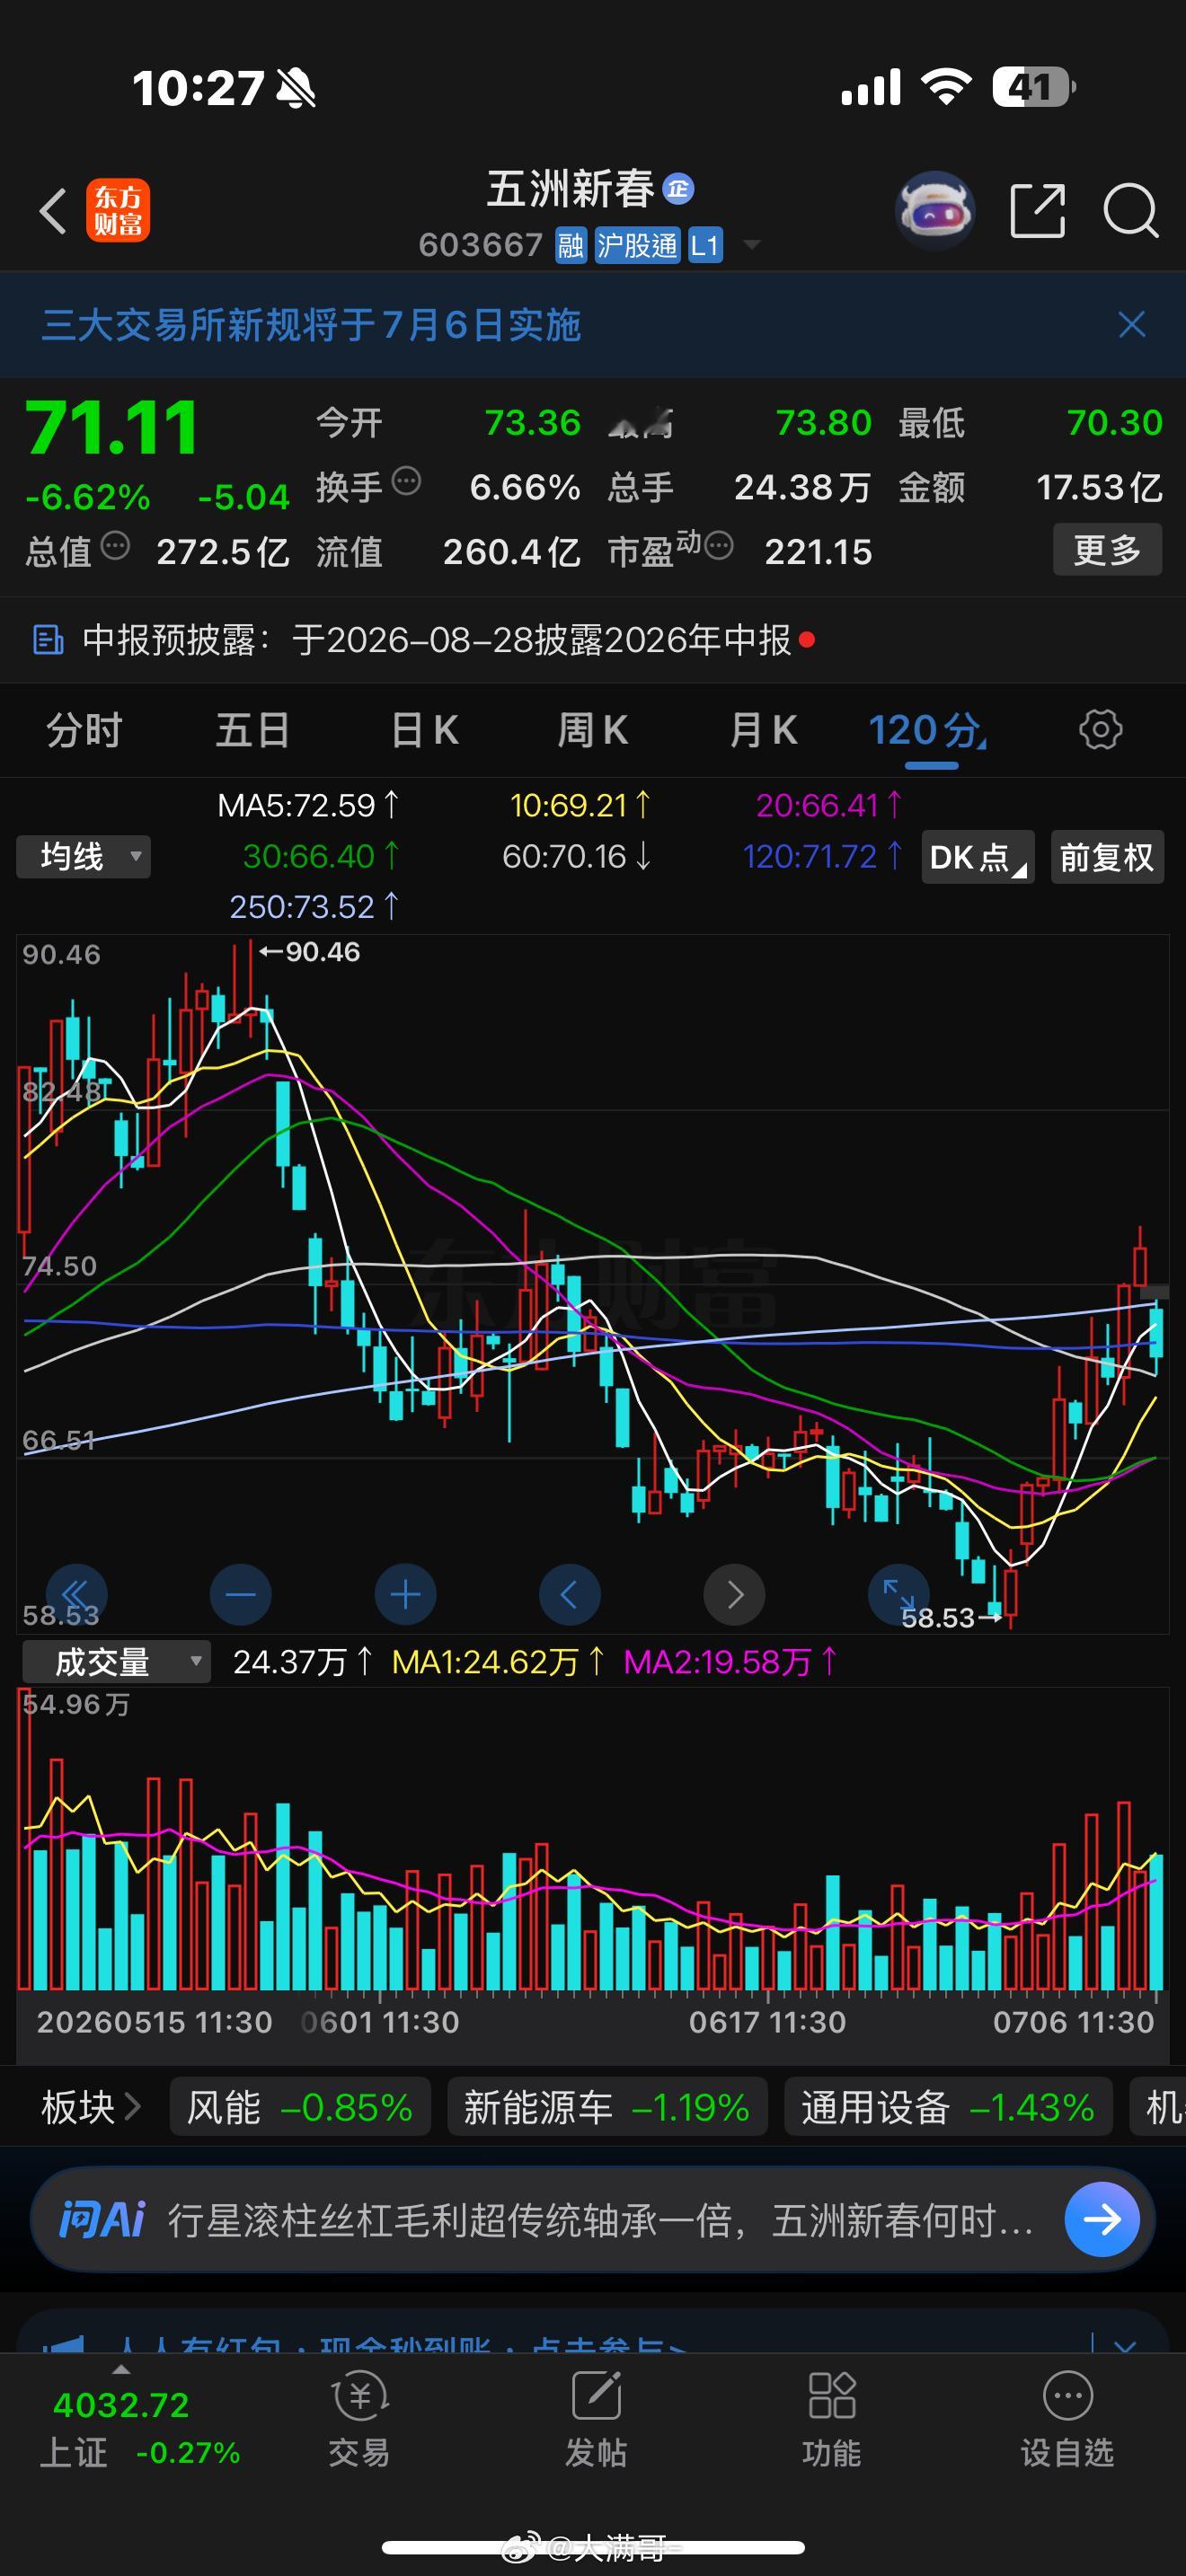Screen dimensions: 1186x2576
Task: Switch to the 月K tab
Action: point(763,730)
